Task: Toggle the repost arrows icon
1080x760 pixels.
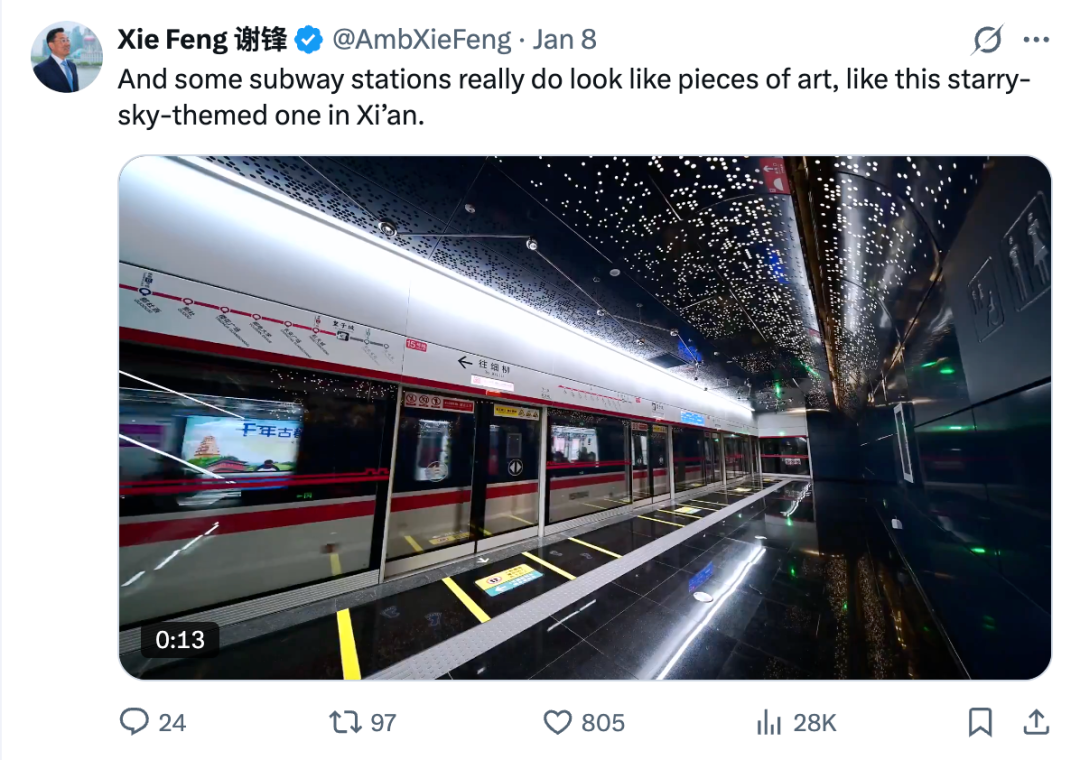Action: coord(346,722)
